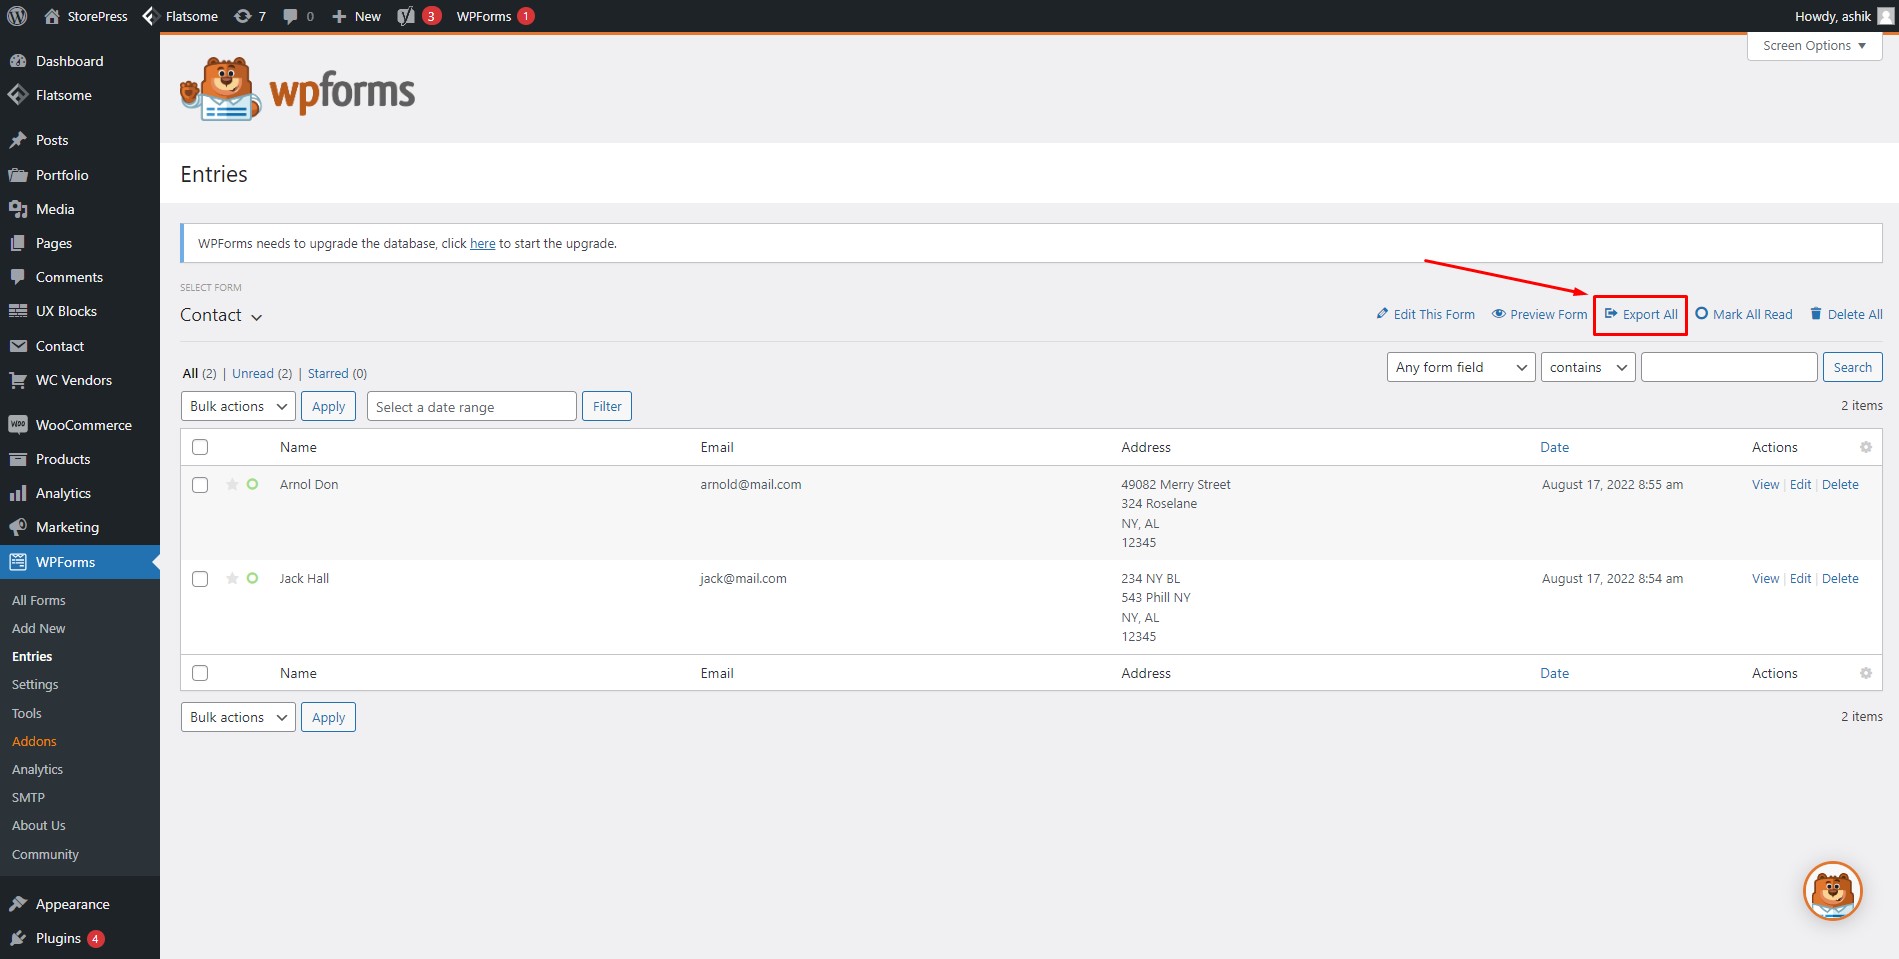The width and height of the screenshot is (1899, 959).
Task: Open Posts pushpin menu item
Action: (18, 140)
